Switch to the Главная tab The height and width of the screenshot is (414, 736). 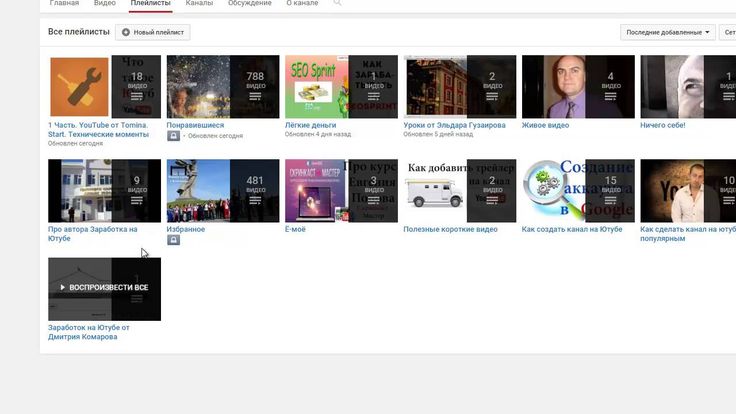point(64,4)
